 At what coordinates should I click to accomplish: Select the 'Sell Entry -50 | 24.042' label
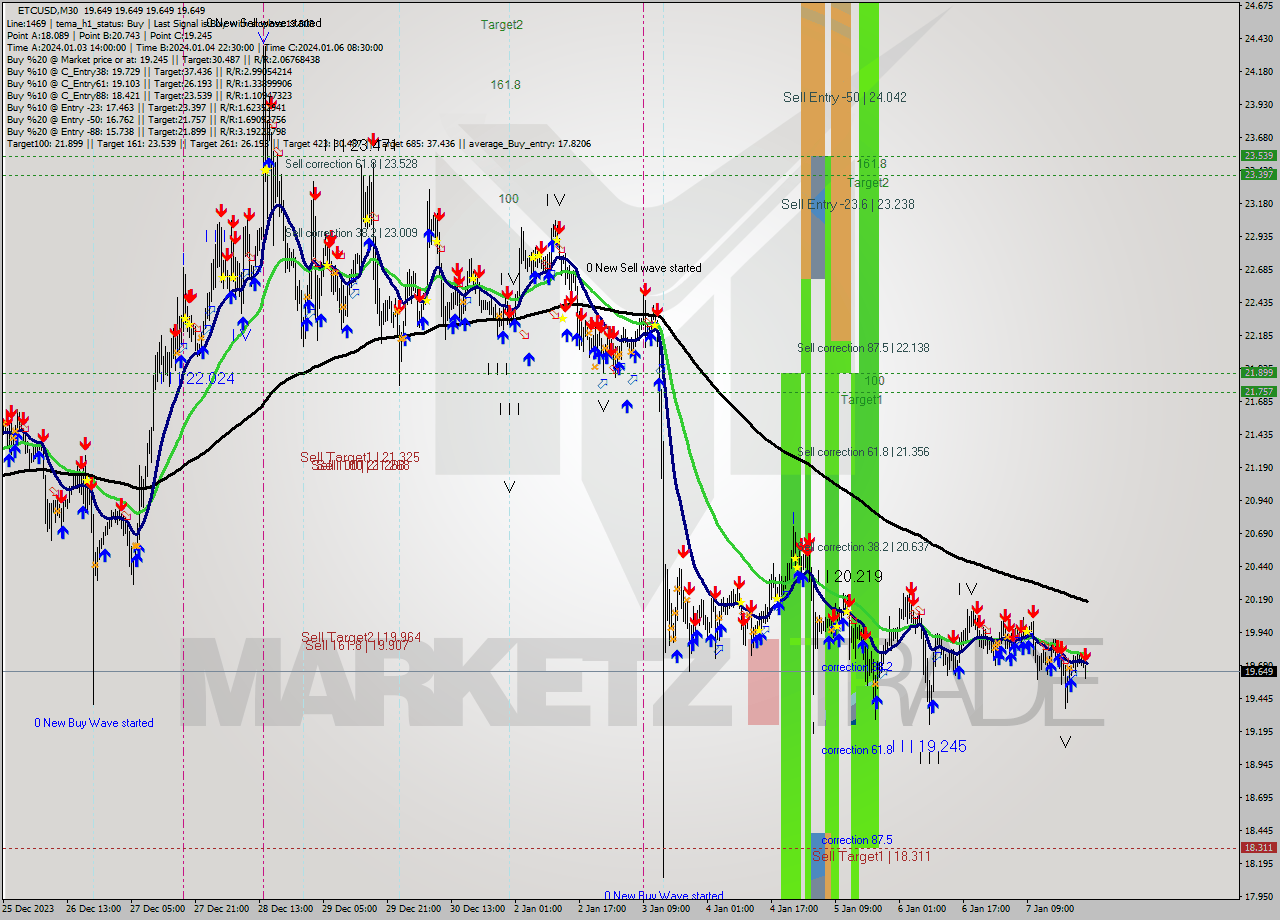pyautogui.click(x=845, y=97)
